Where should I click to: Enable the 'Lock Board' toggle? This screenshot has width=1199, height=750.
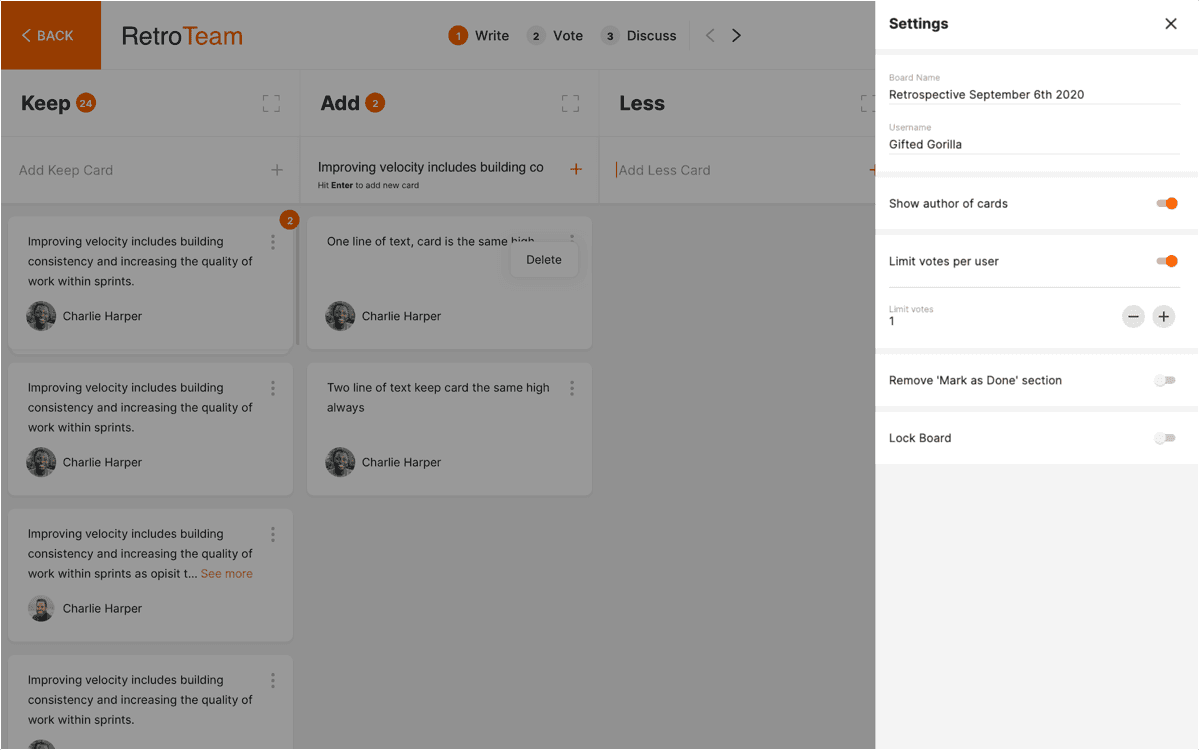[x=1166, y=438]
